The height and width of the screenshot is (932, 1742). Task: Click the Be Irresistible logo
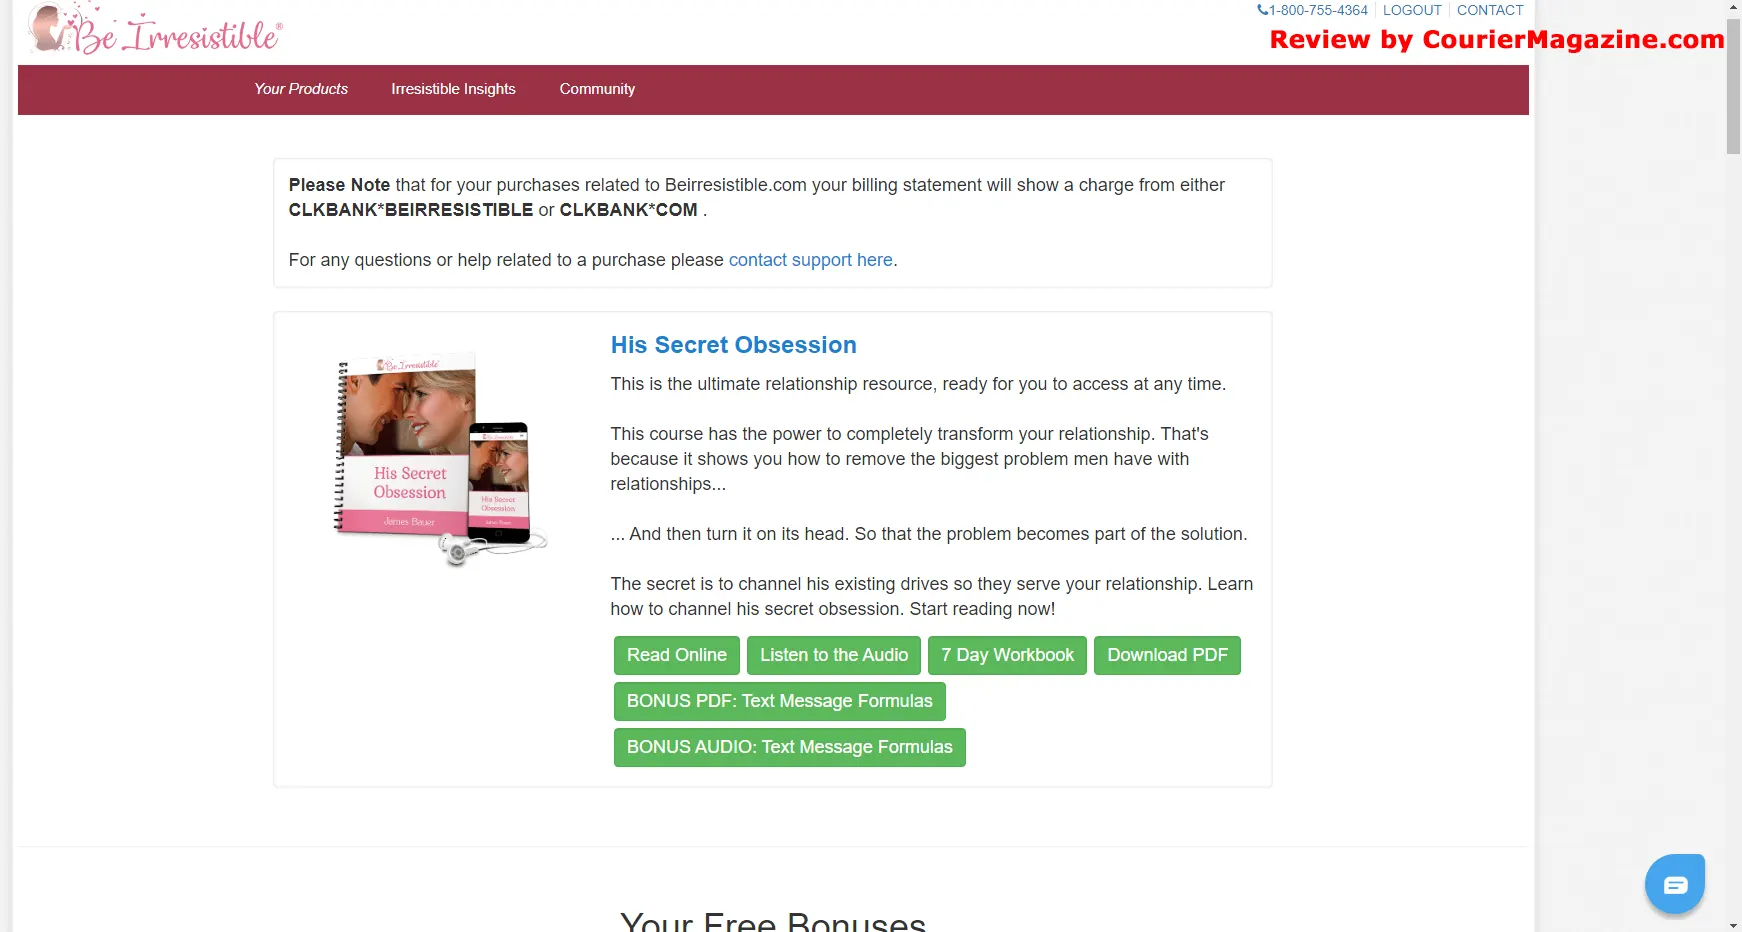pyautogui.click(x=155, y=30)
